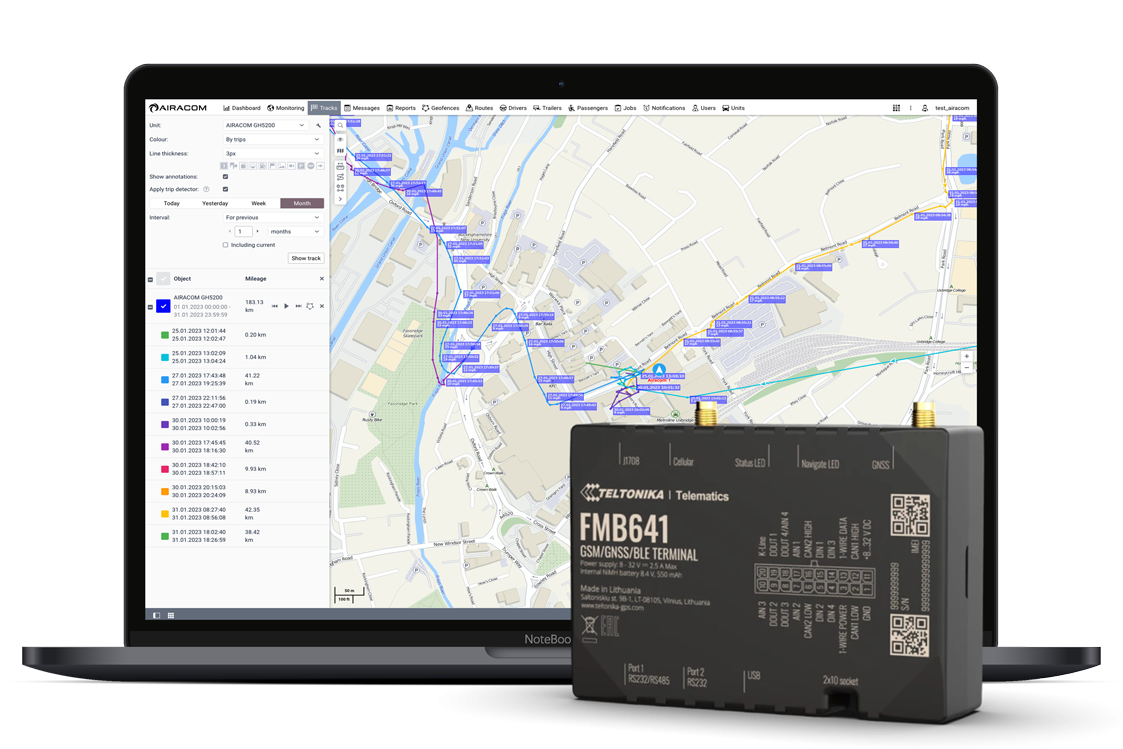The image size is (1123, 749).
Task: Toggle the blue AIRACOM GH5200 track checkbox
Action: (163, 306)
